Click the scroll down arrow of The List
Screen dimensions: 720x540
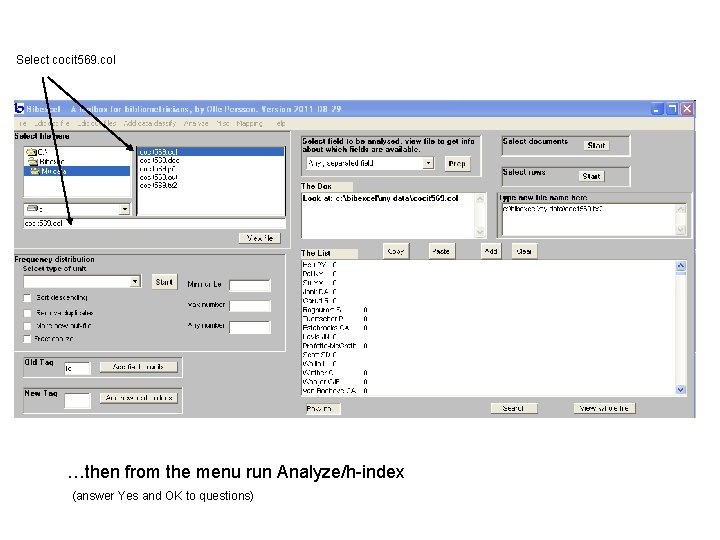pyautogui.click(x=681, y=389)
